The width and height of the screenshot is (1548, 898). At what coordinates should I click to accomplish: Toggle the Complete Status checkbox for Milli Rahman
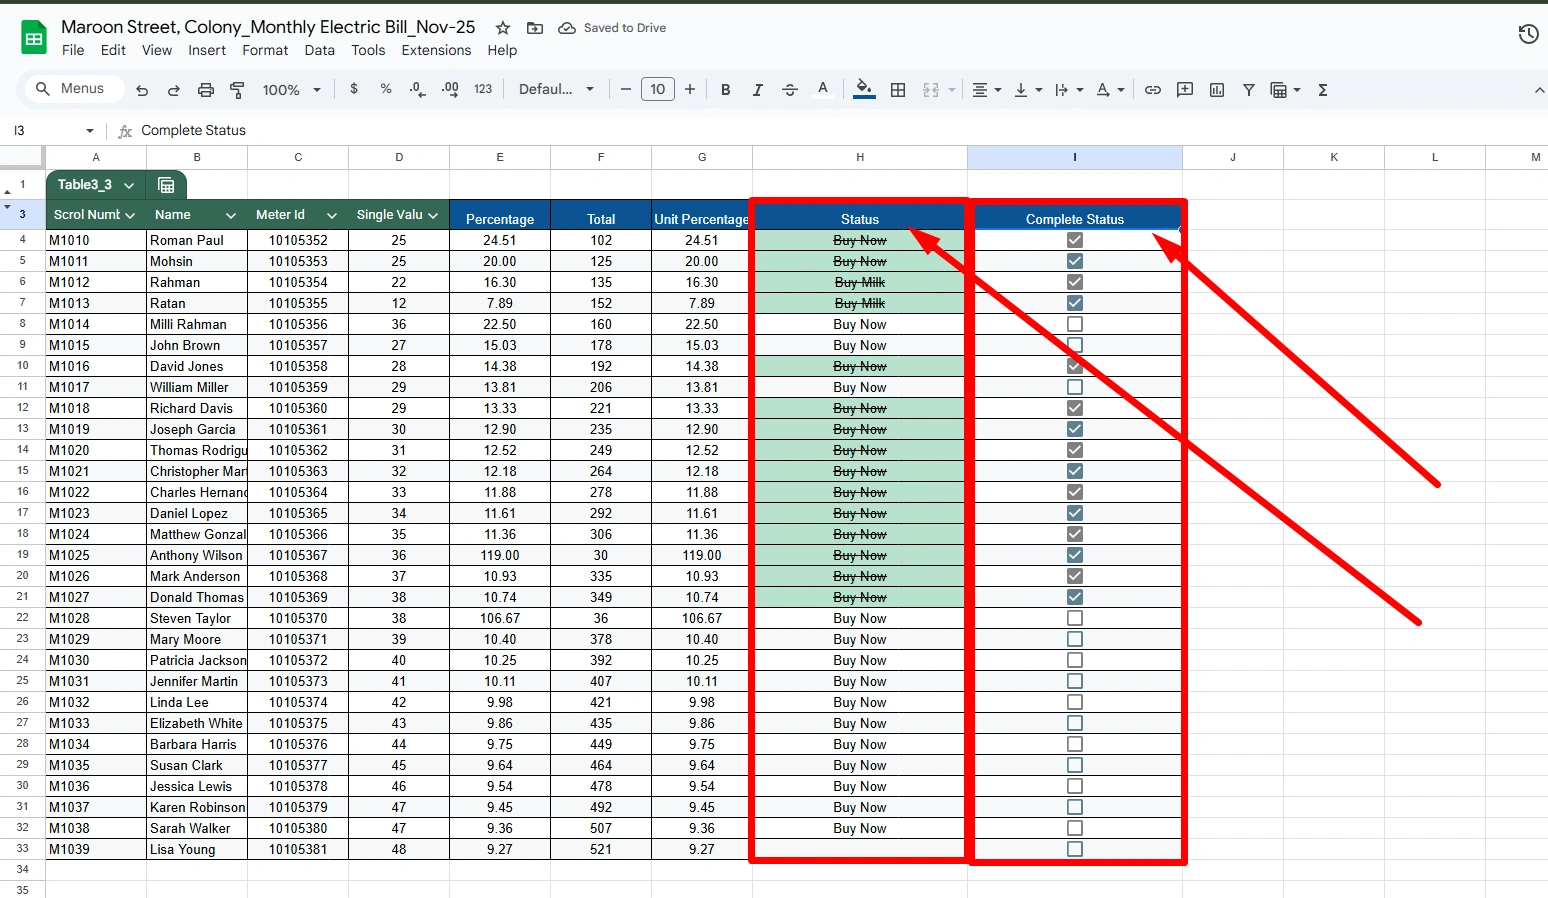(1075, 324)
